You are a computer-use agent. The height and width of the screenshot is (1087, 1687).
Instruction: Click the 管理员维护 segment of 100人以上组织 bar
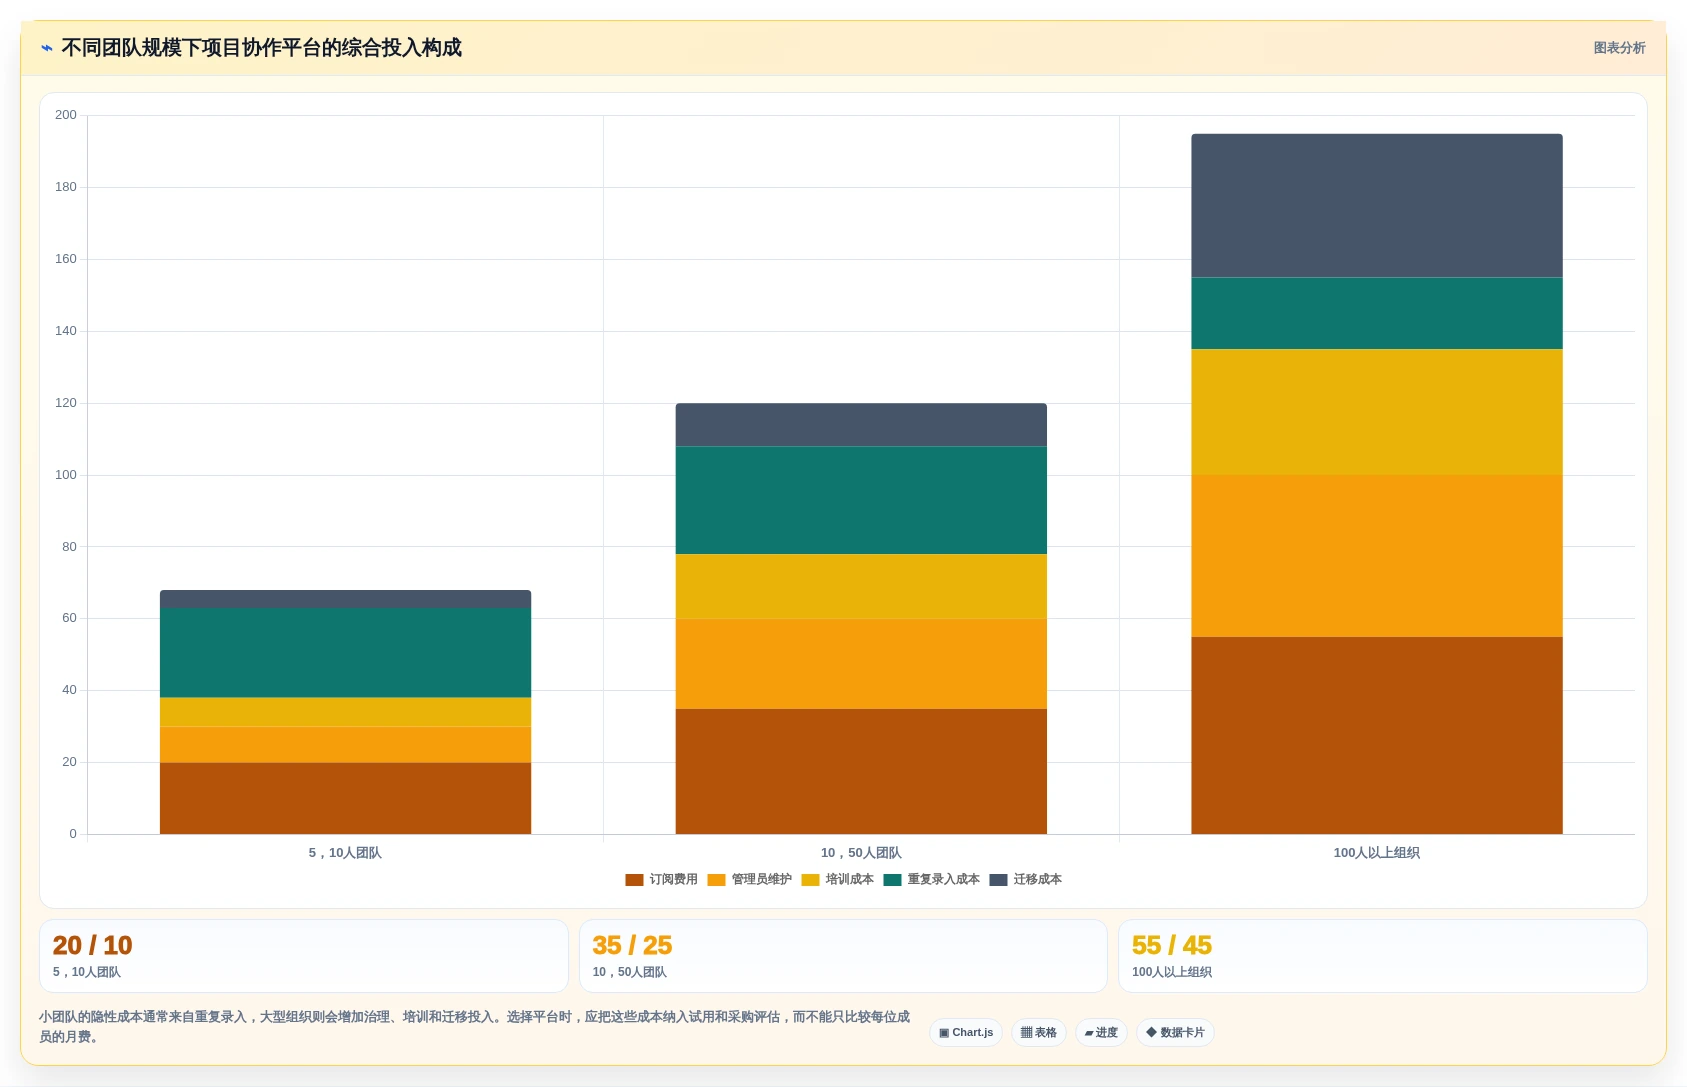(1377, 556)
